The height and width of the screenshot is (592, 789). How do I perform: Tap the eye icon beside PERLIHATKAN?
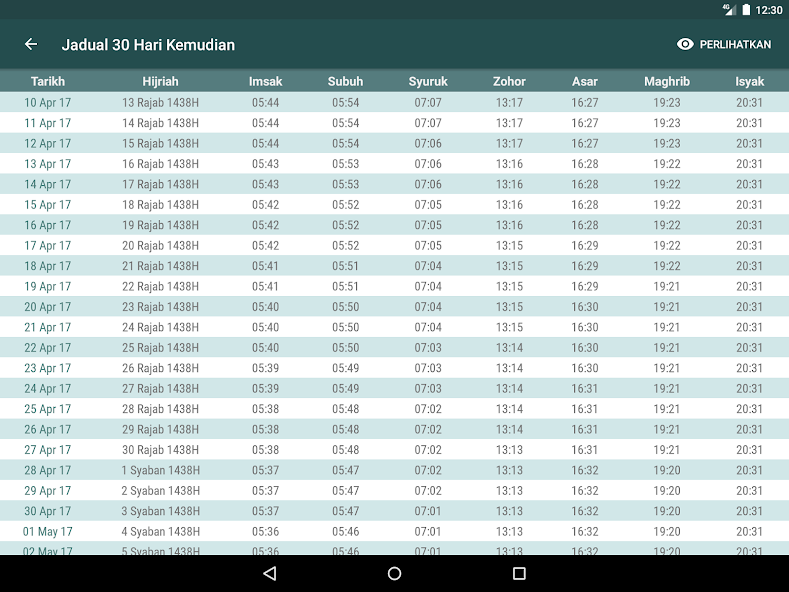tap(685, 44)
